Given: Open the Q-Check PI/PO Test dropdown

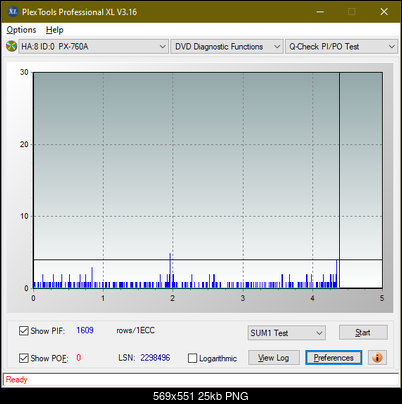Looking at the screenshot, I should pos(341,47).
